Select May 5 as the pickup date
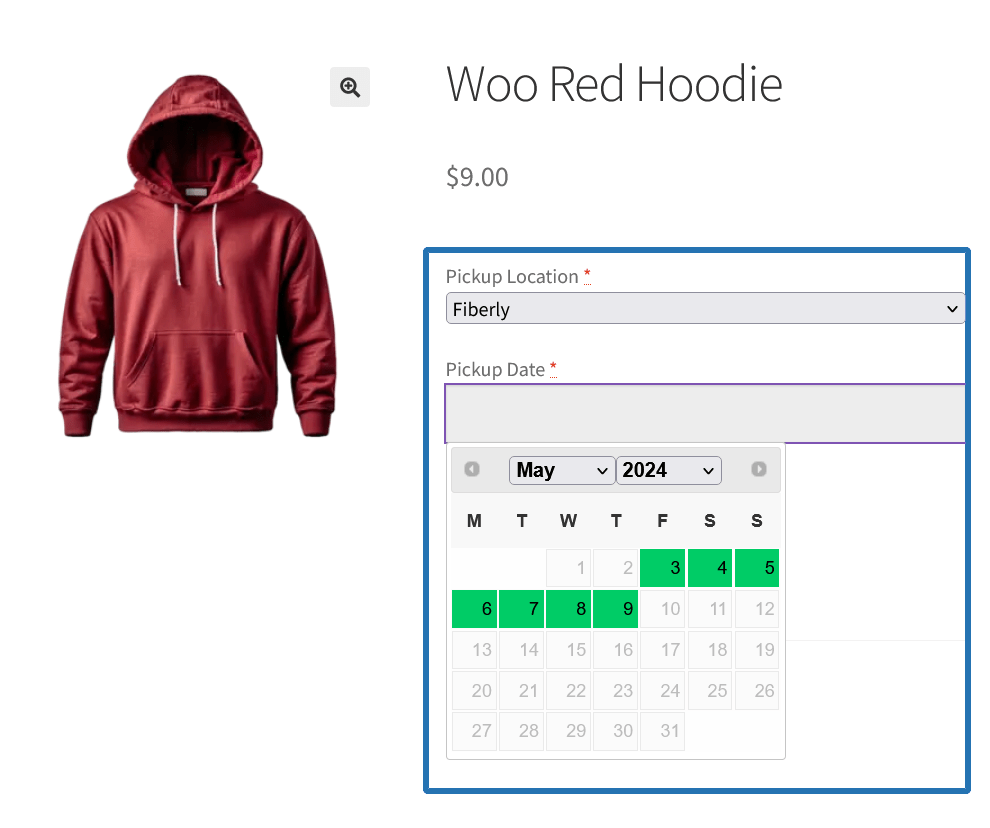 (x=757, y=567)
